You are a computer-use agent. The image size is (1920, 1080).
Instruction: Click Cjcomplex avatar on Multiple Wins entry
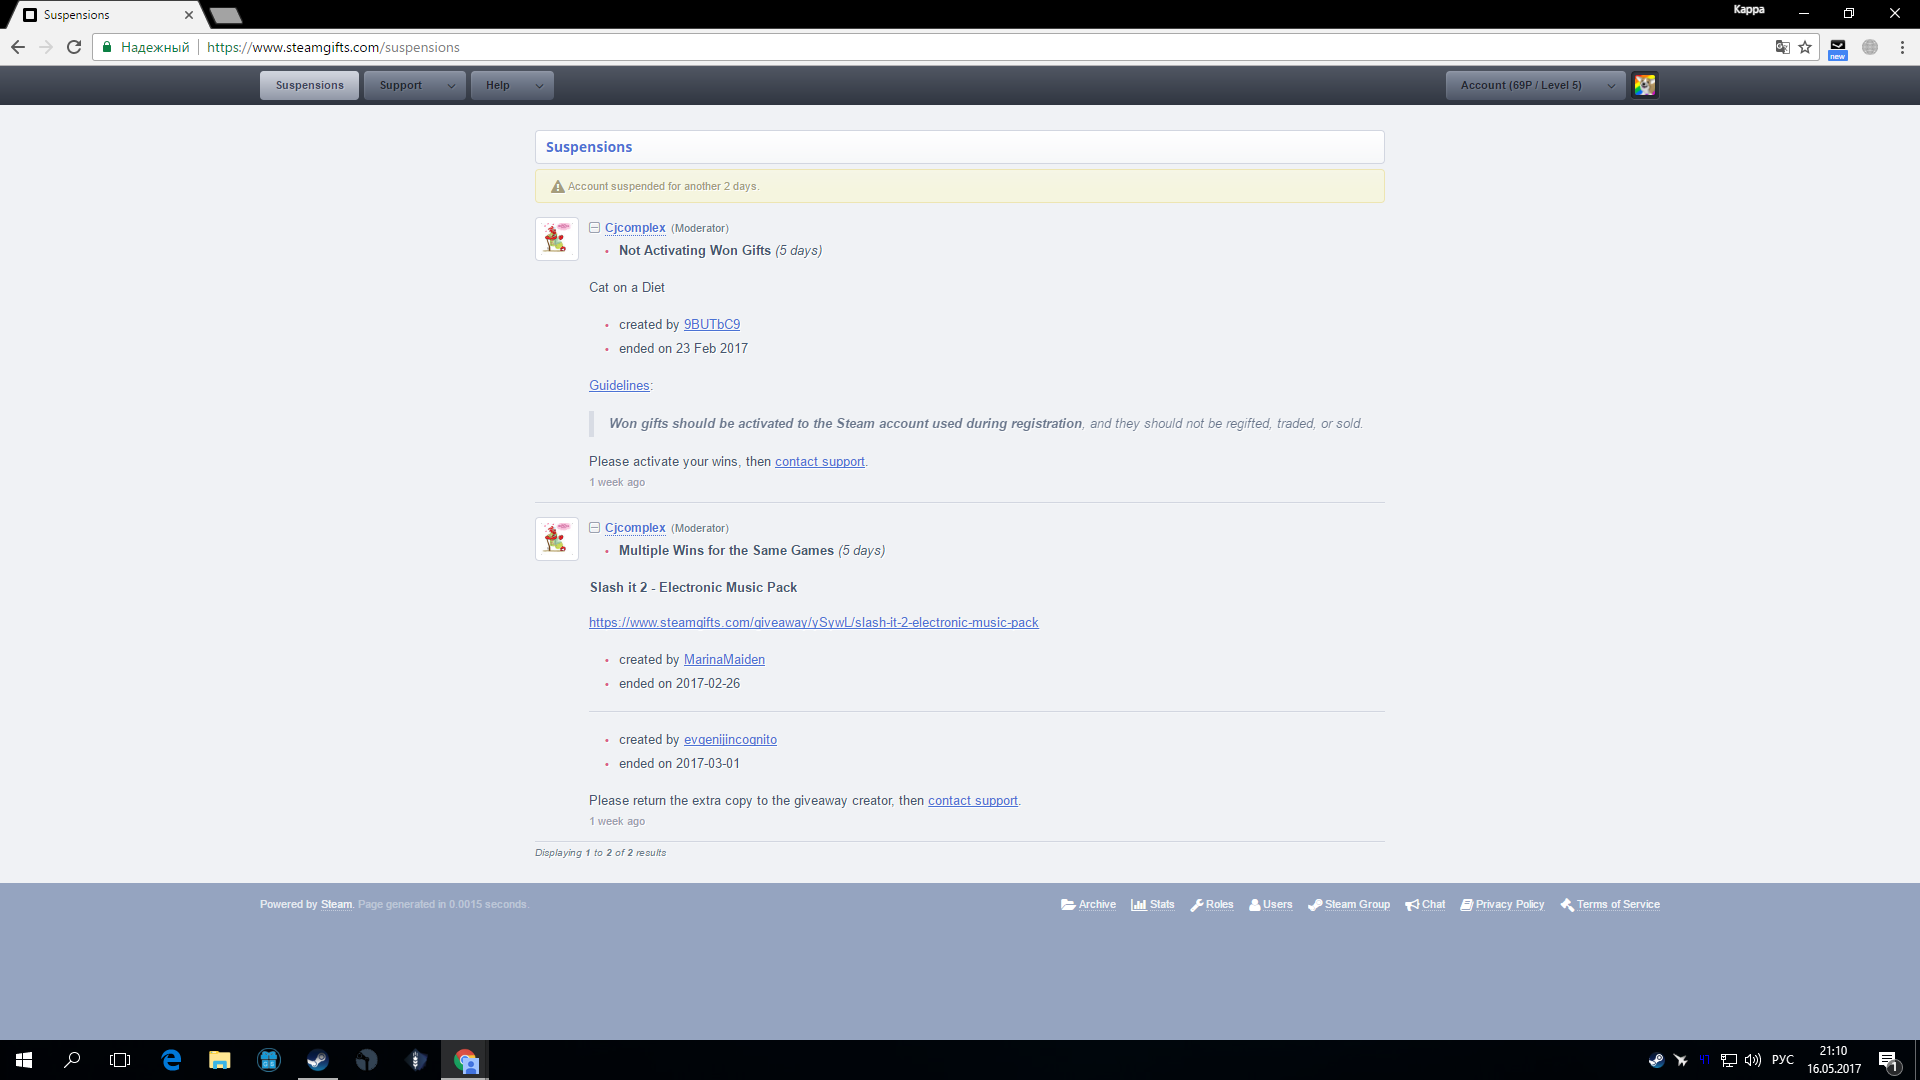(x=557, y=539)
